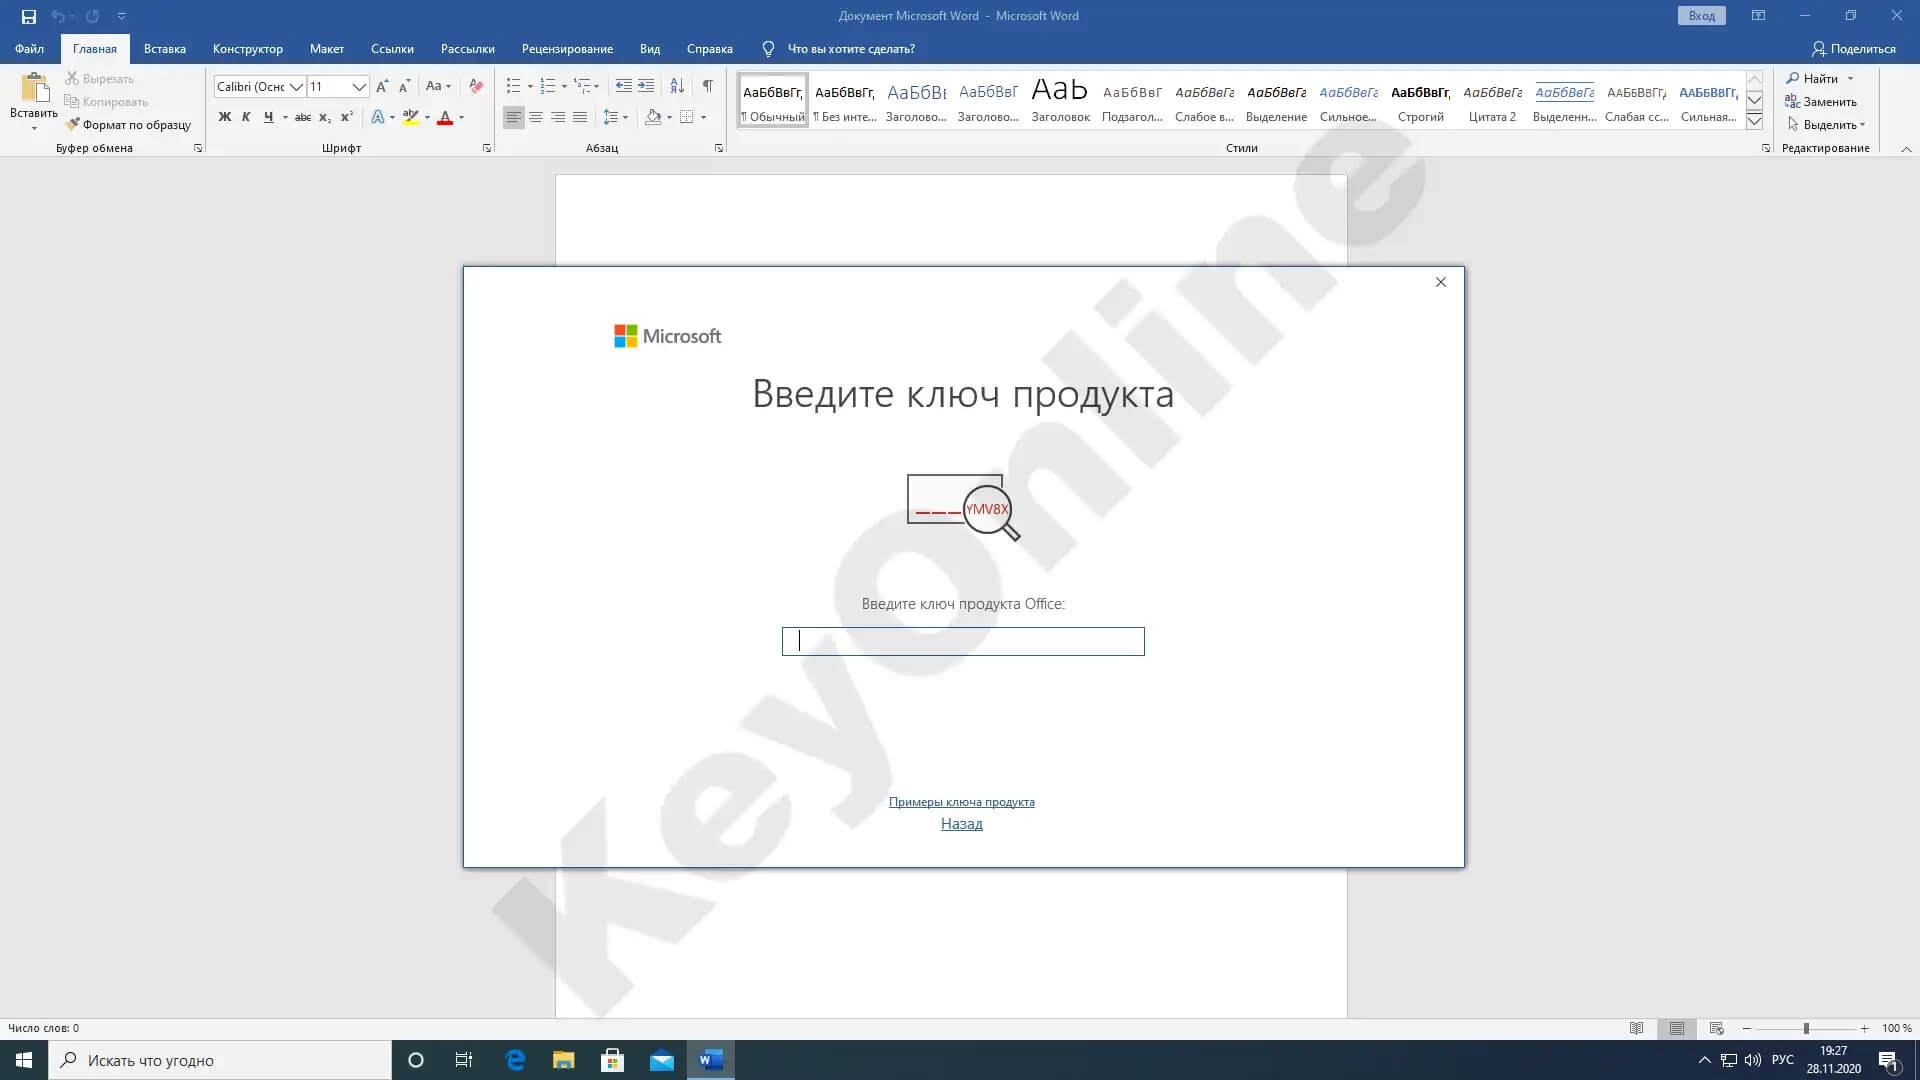Open borders dropdown arrow
Screen dimensions: 1920x1080
(704, 117)
